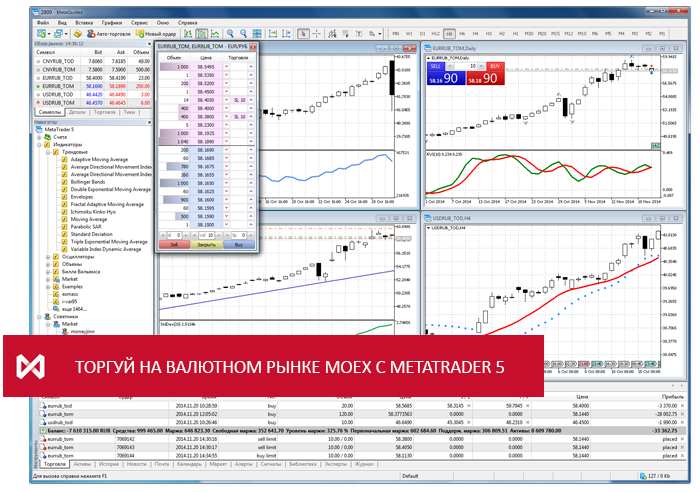Switch to bar chart icon

[x=188, y=33]
